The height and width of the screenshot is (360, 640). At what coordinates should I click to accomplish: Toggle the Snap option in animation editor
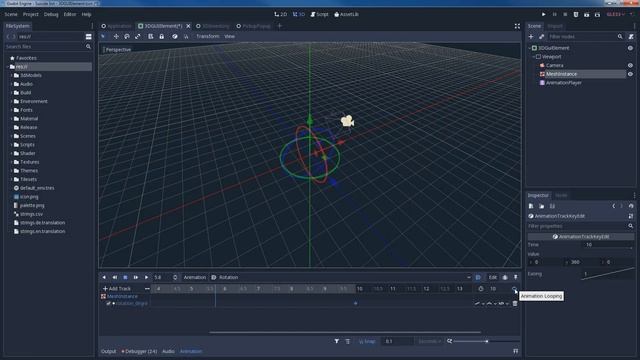tap(367, 341)
